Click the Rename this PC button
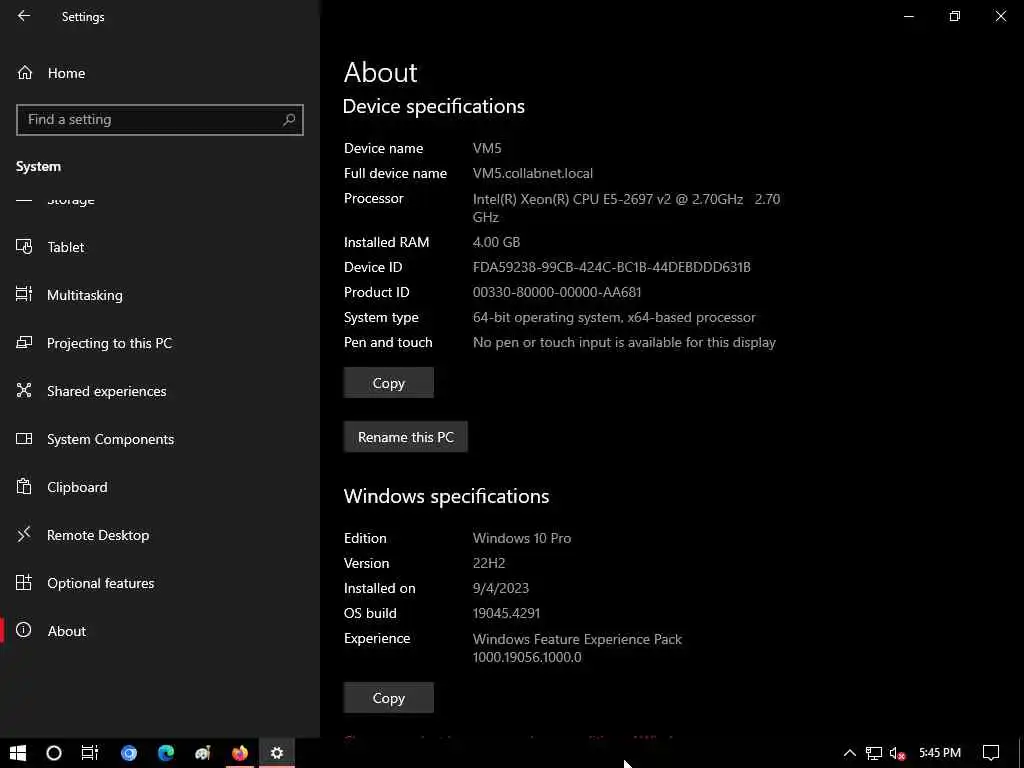This screenshot has width=1024, height=768. tap(406, 437)
